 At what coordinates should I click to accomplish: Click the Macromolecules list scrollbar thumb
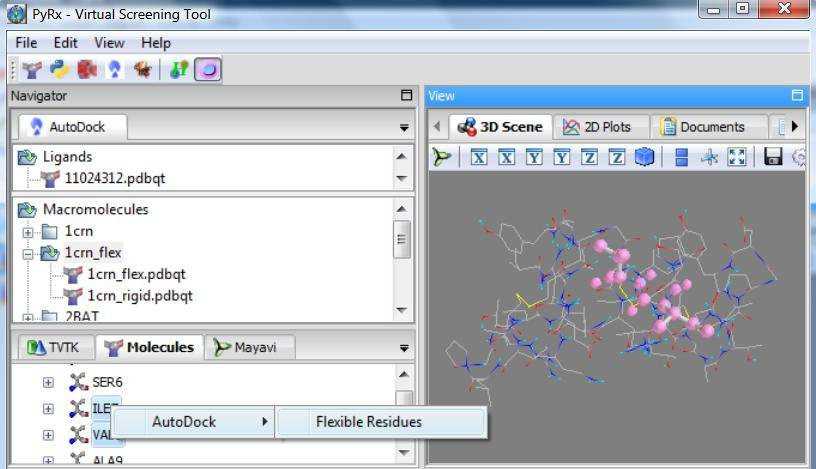coord(402,239)
